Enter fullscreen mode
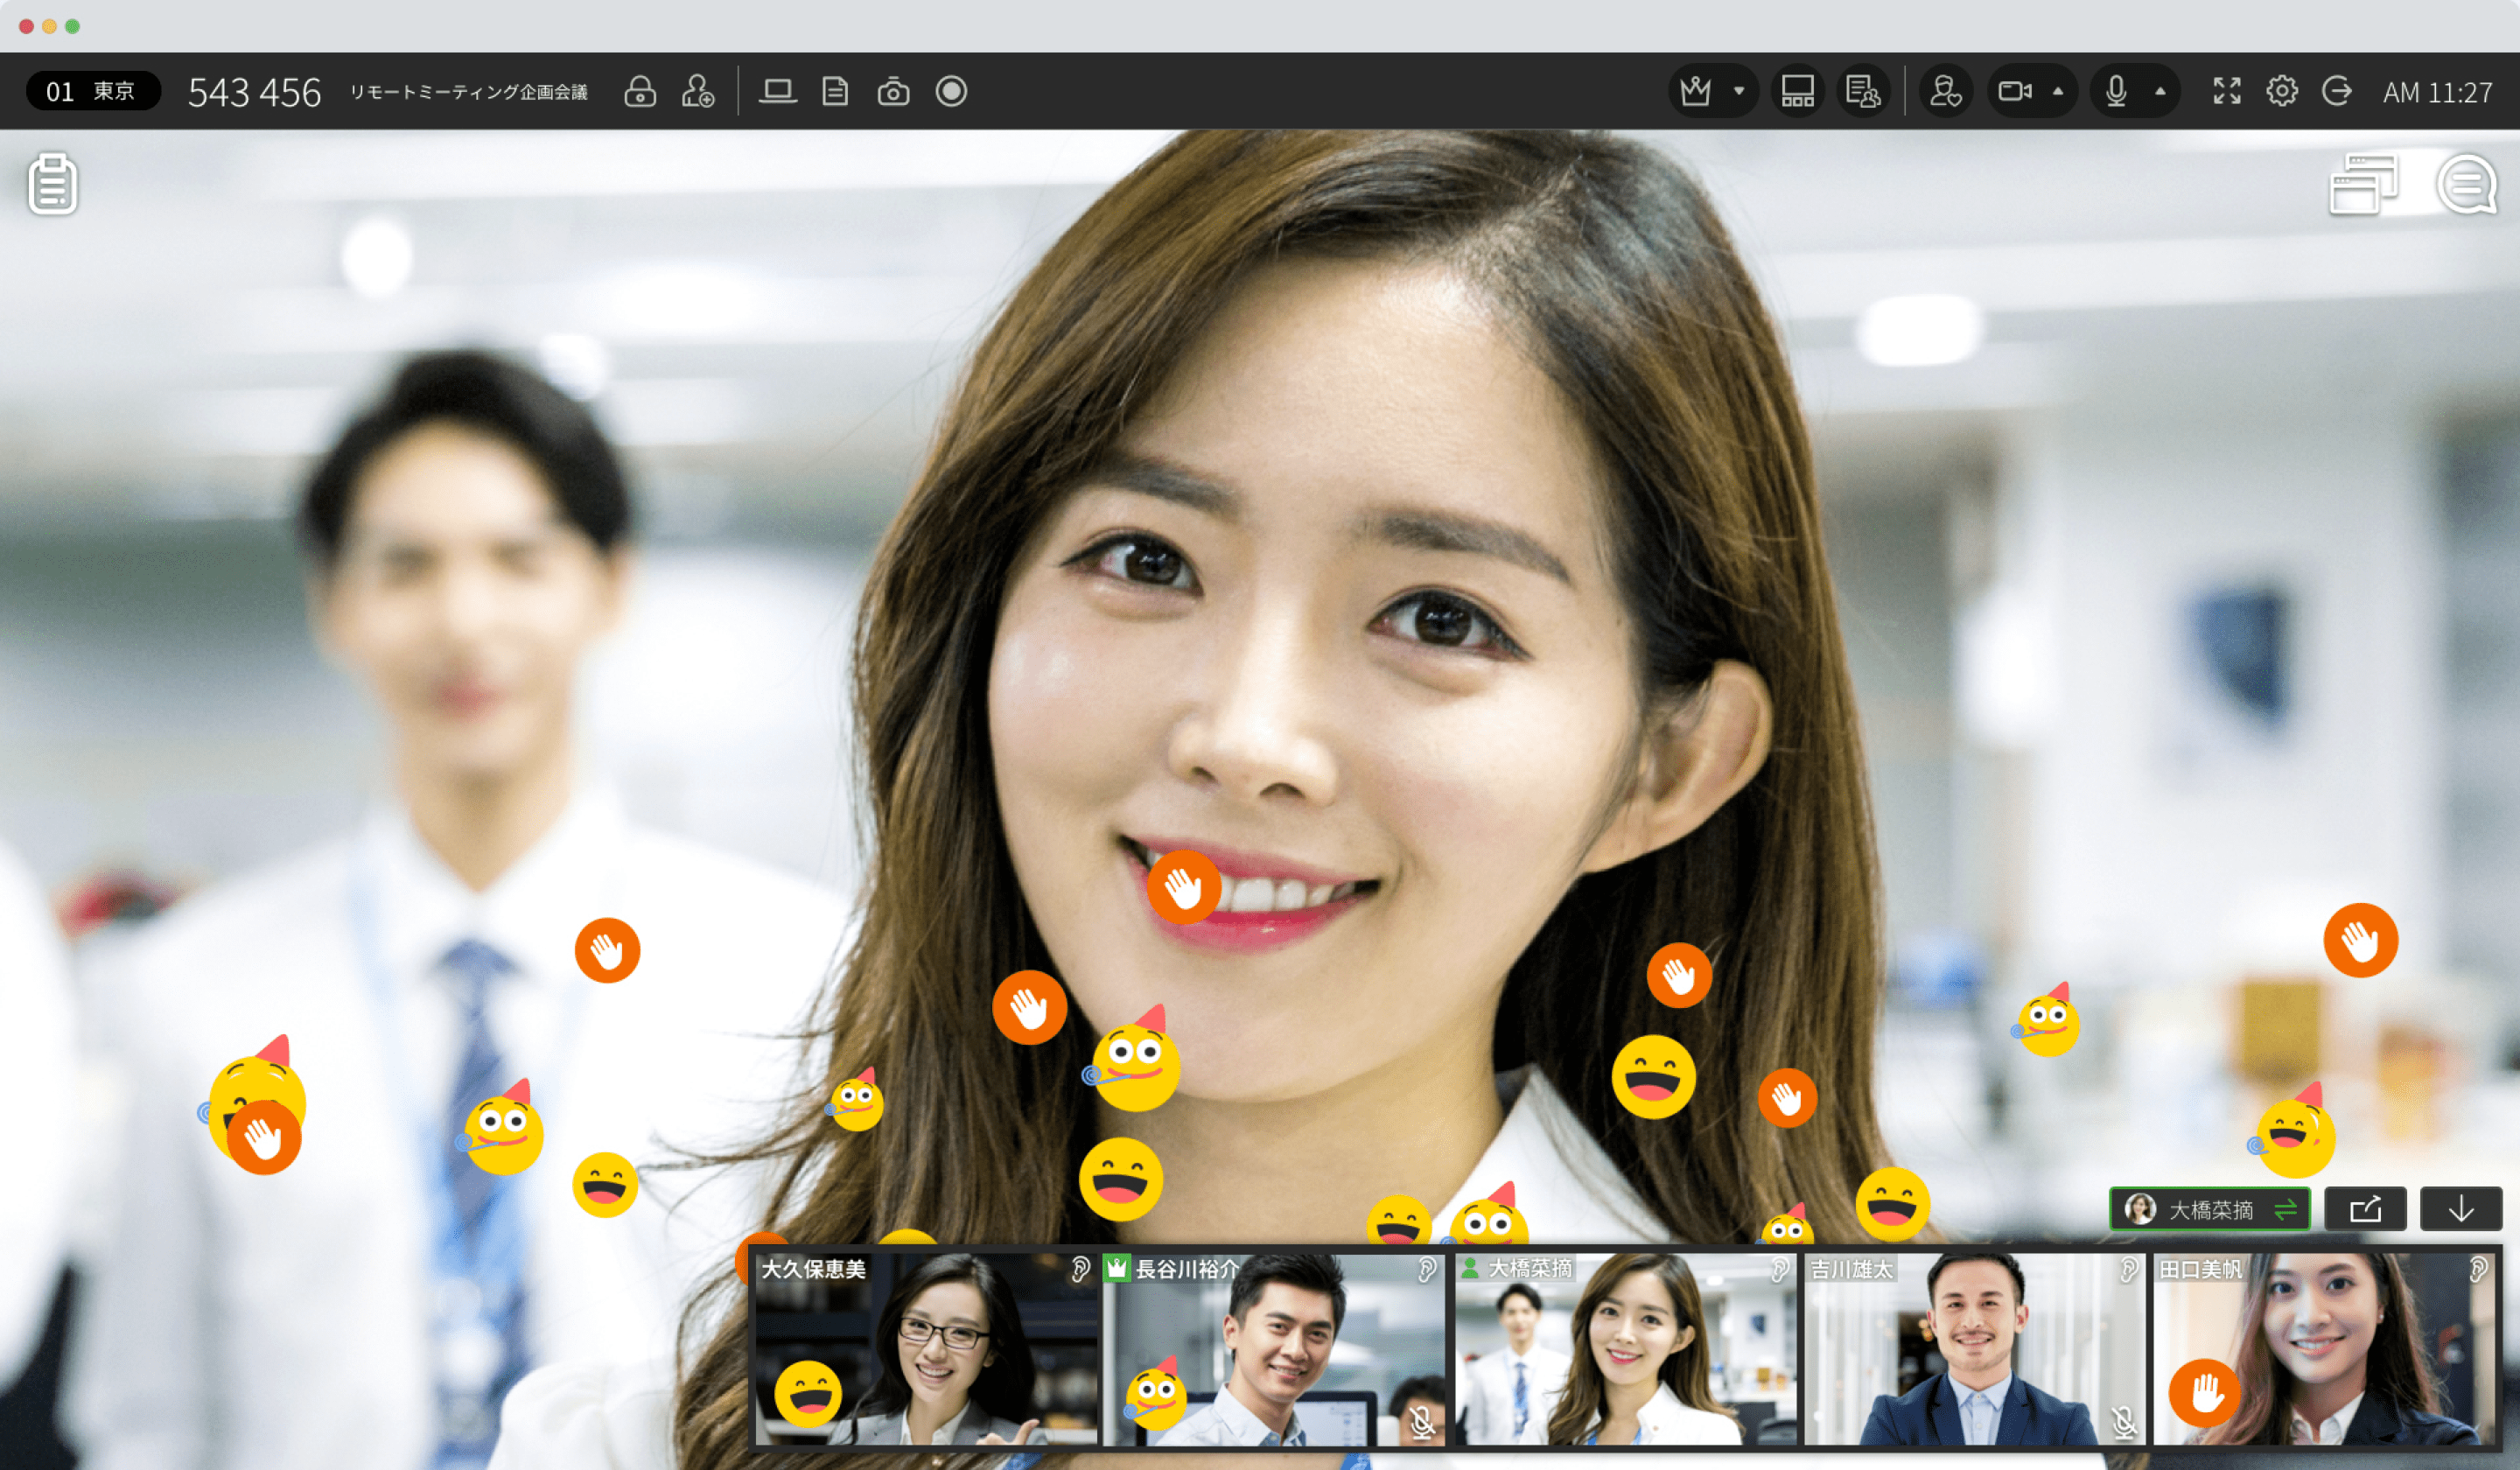Screen dimensions: 2520x1470 point(2226,92)
